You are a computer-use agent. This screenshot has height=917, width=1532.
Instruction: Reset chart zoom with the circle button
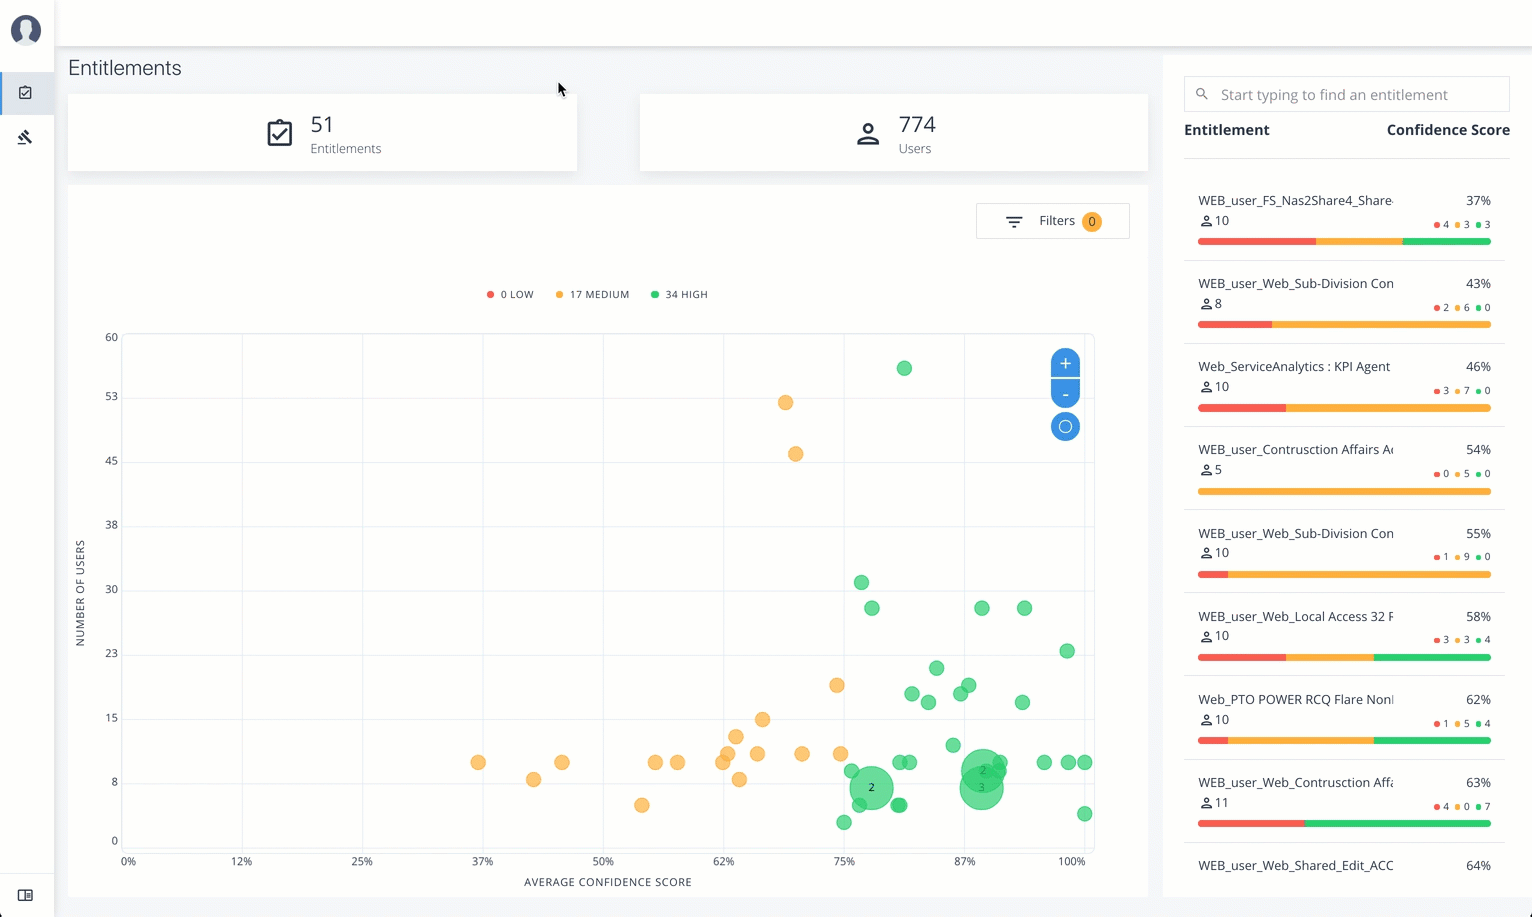coord(1065,427)
